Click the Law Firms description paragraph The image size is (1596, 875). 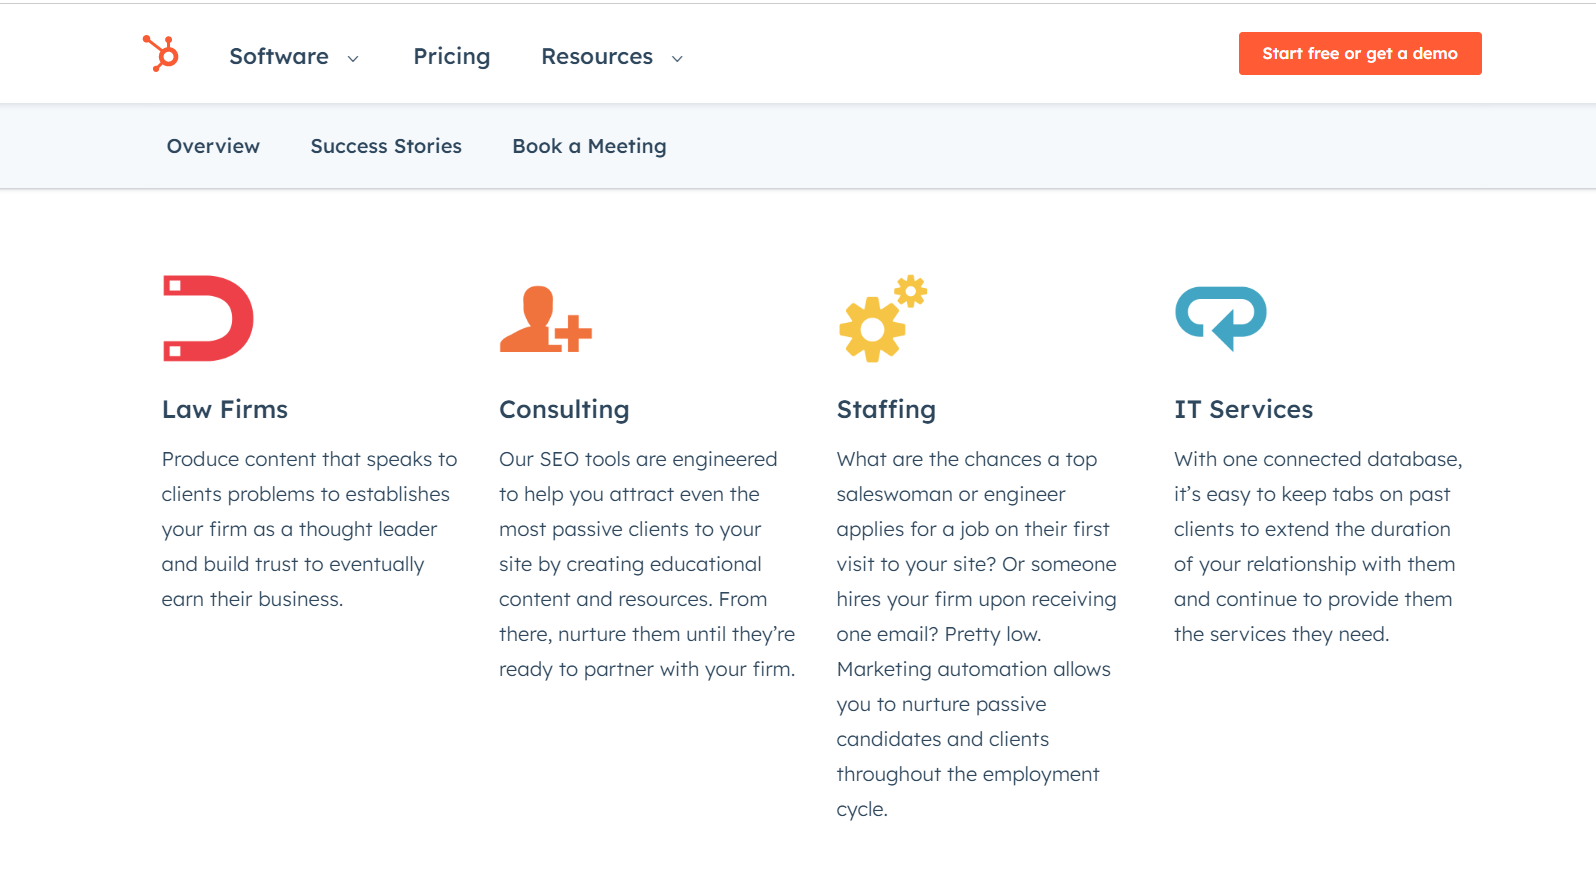pos(310,529)
